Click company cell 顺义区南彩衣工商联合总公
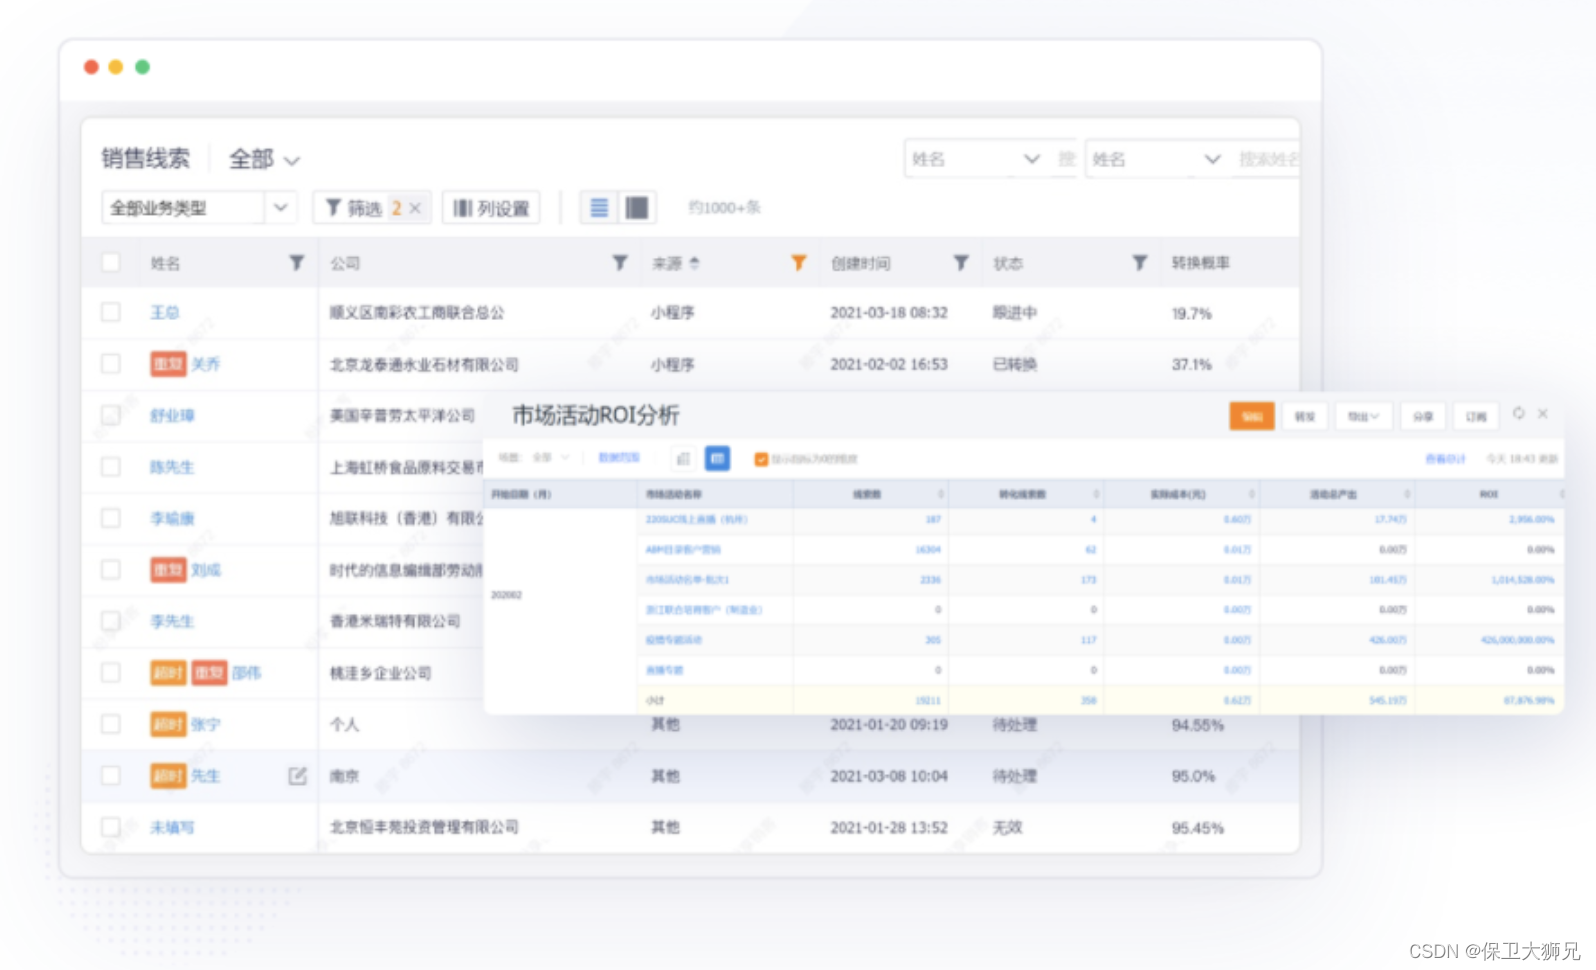Viewport: 1596px width, 970px height. tap(417, 313)
